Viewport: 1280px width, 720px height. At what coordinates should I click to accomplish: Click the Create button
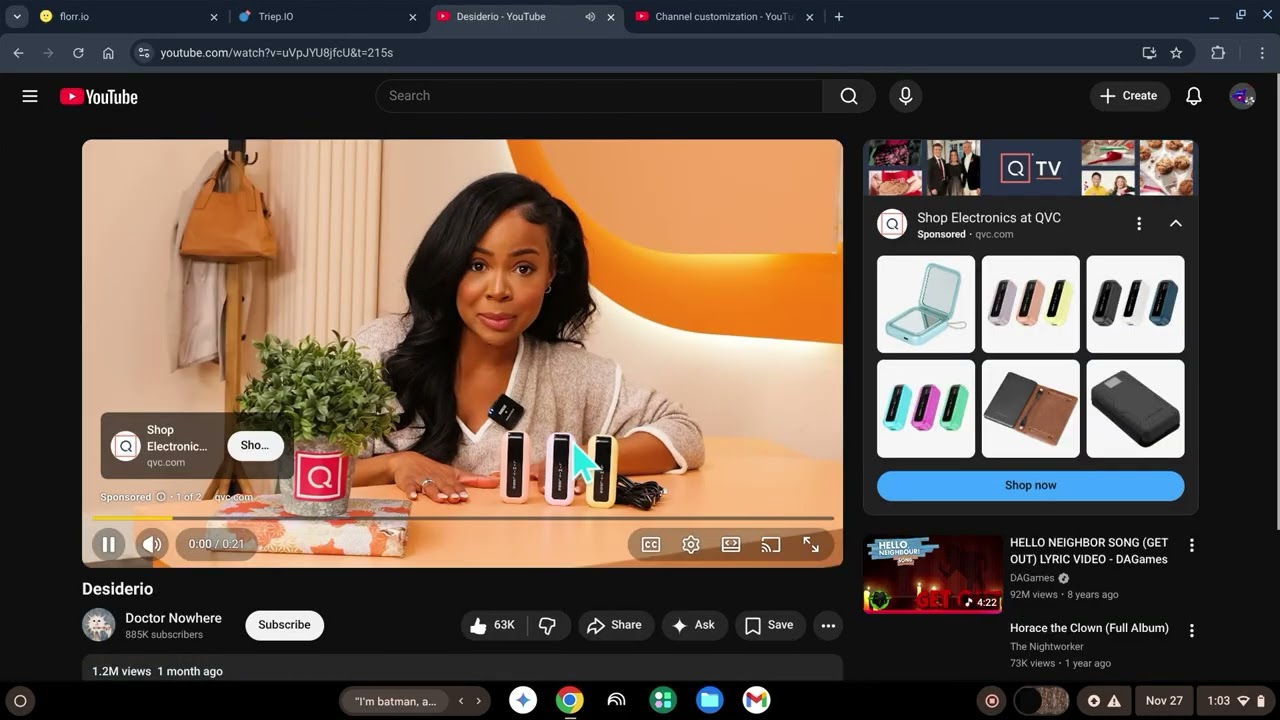tap(1129, 96)
